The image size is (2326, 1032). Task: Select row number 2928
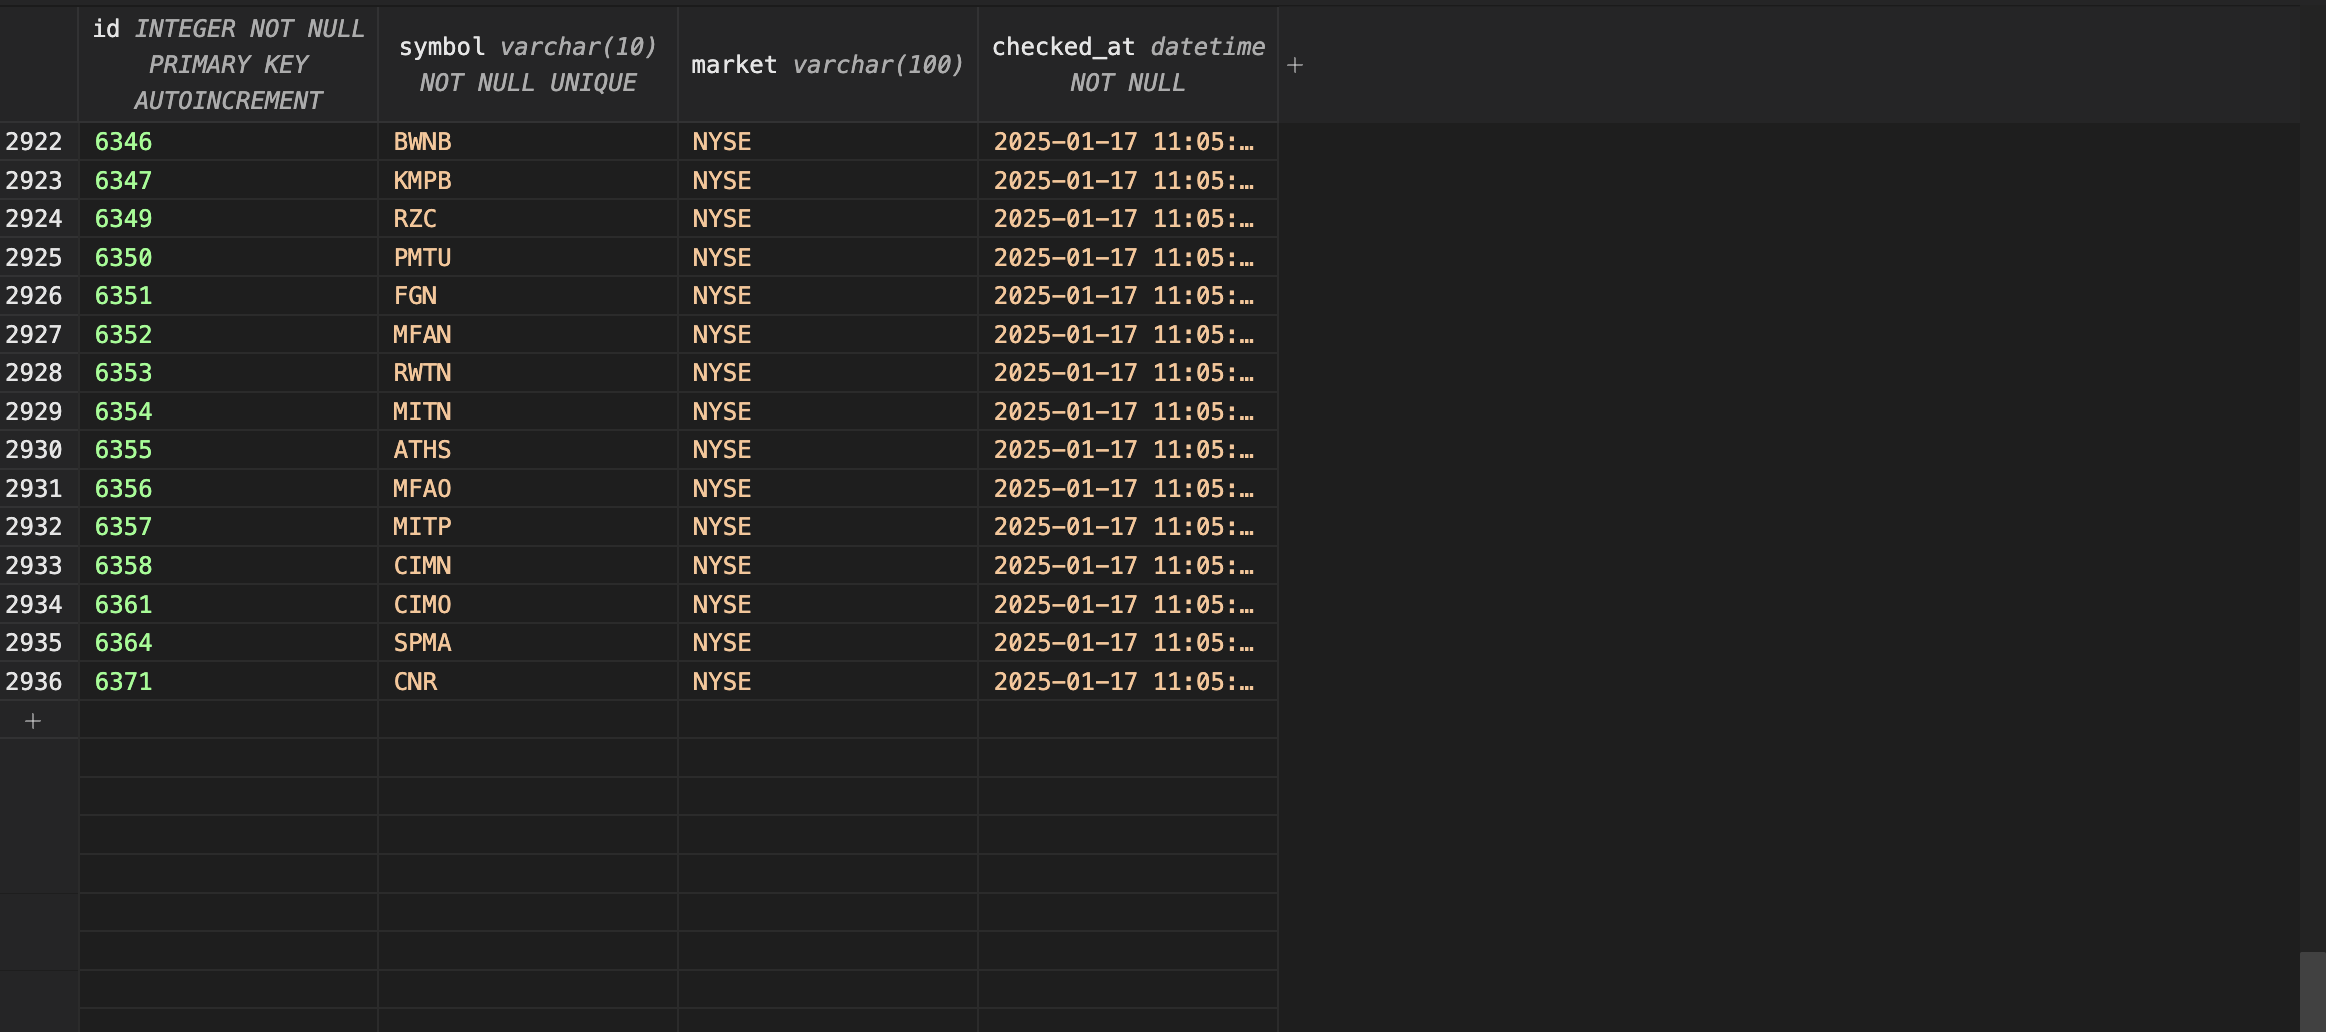pos(39,373)
